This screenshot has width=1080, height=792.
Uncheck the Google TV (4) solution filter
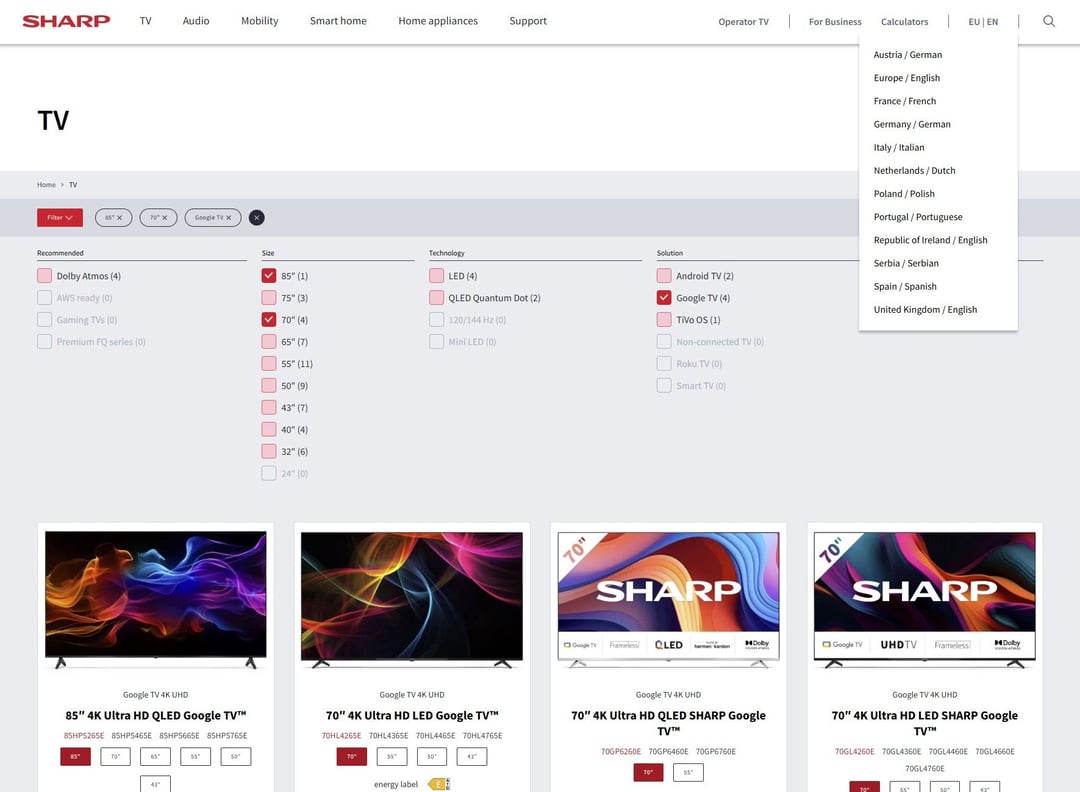664,298
